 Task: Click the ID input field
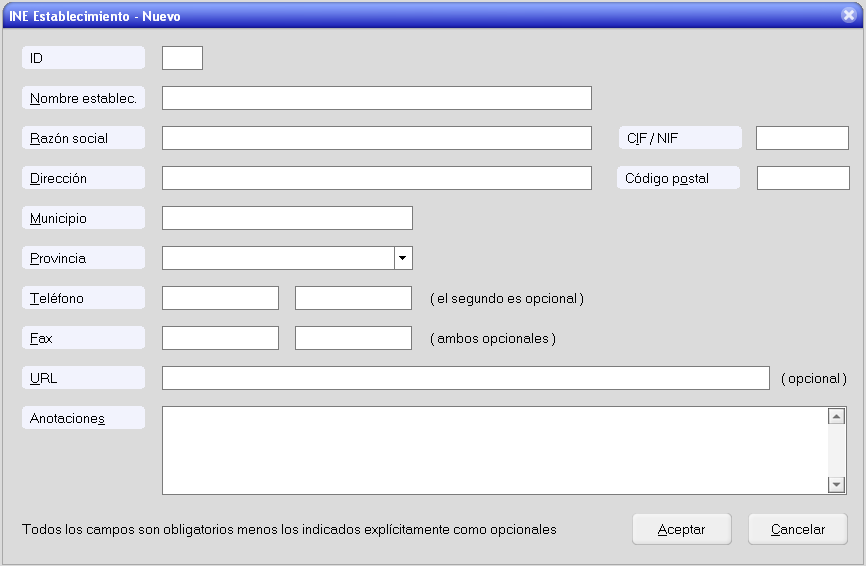point(182,58)
